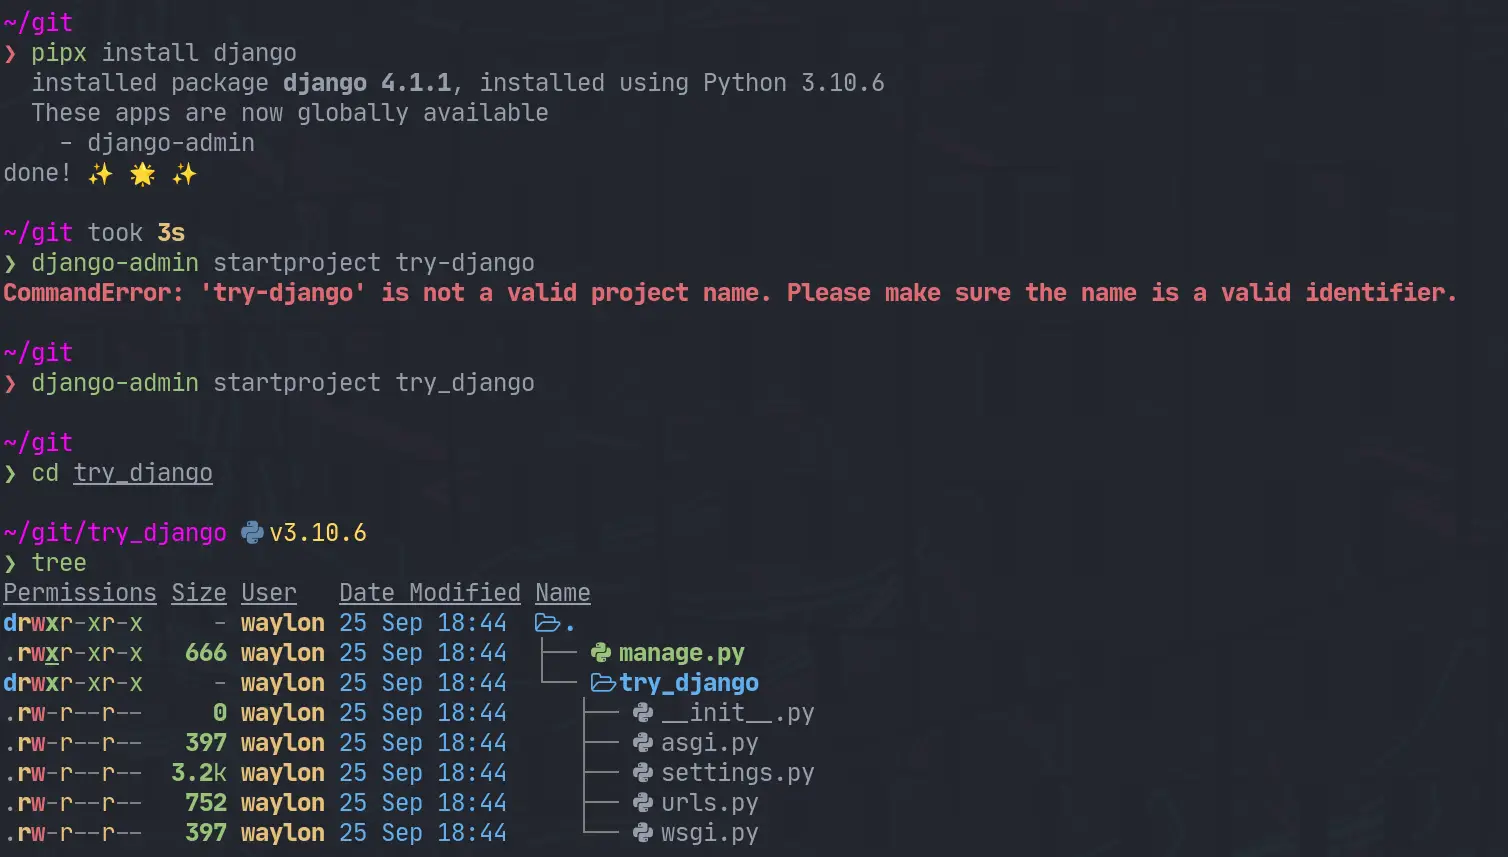
Task: Click underlined try_django in the cd command
Action: point(143,473)
